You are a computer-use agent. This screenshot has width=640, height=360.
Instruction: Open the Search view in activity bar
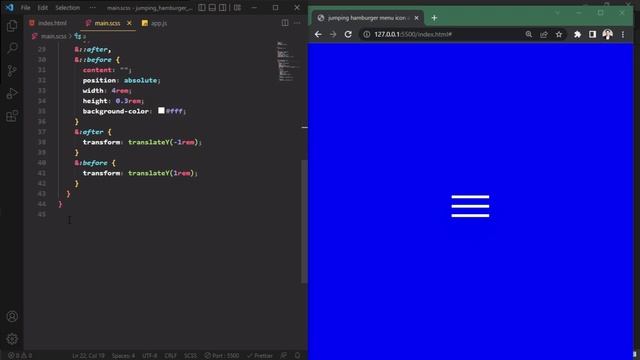[x=12, y=48]
